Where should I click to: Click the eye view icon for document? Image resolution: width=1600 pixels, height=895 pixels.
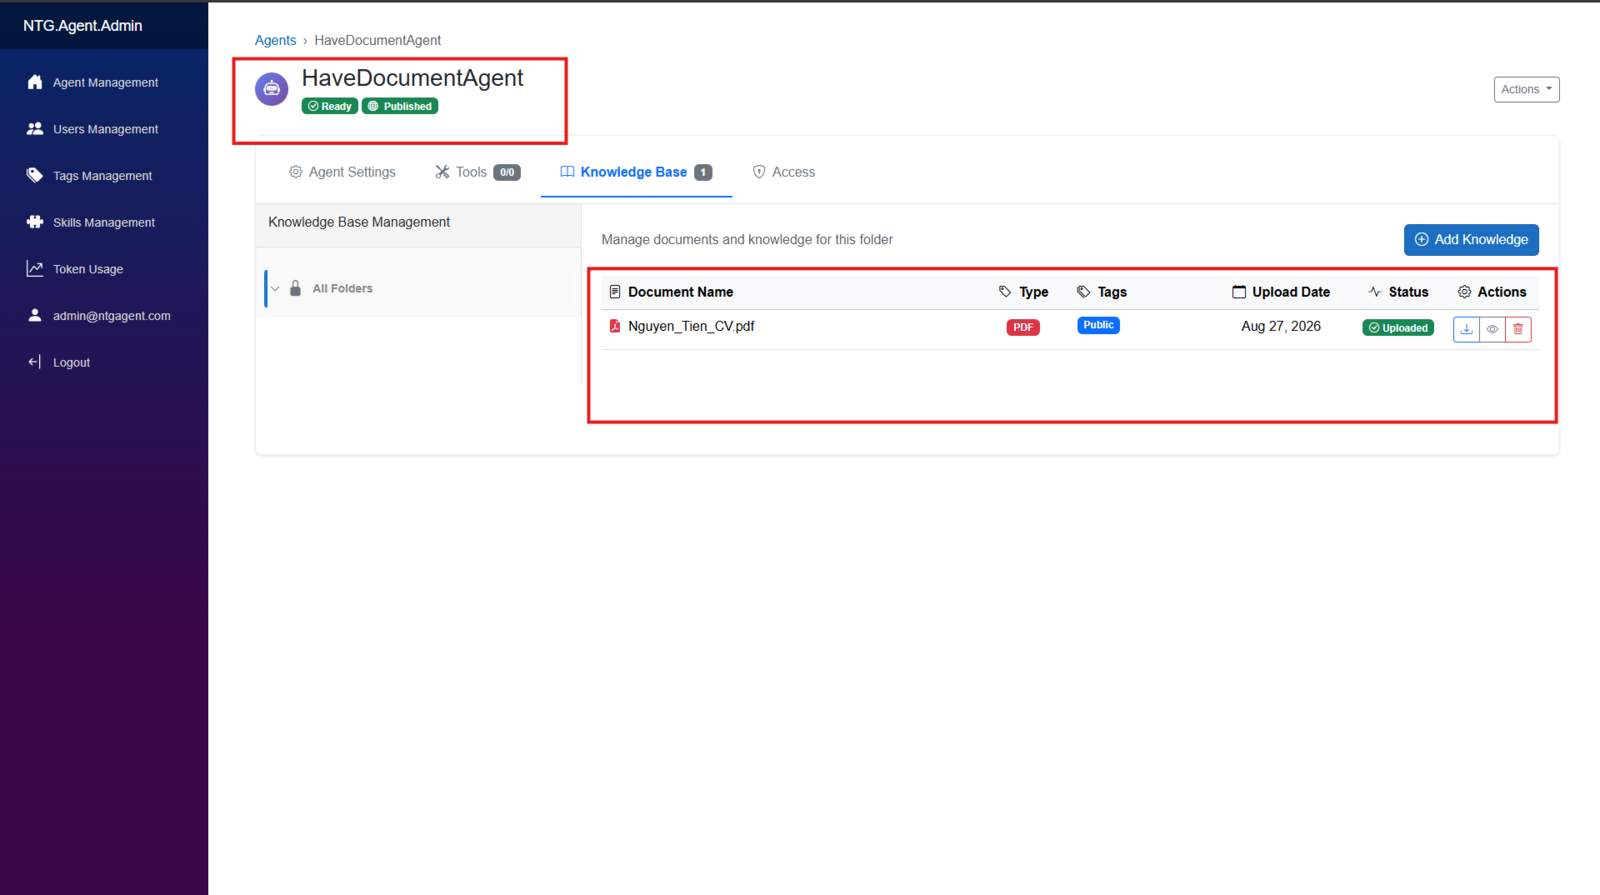tap(1492, 329)
